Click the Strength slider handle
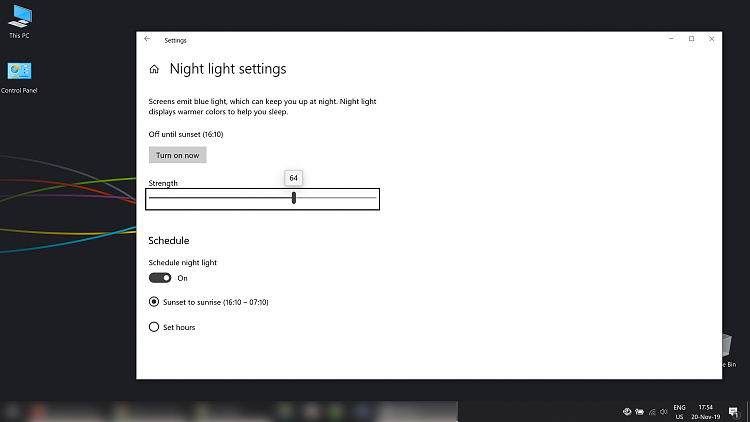The height and width of the screenshot is (422, 750). pos(294,198)
